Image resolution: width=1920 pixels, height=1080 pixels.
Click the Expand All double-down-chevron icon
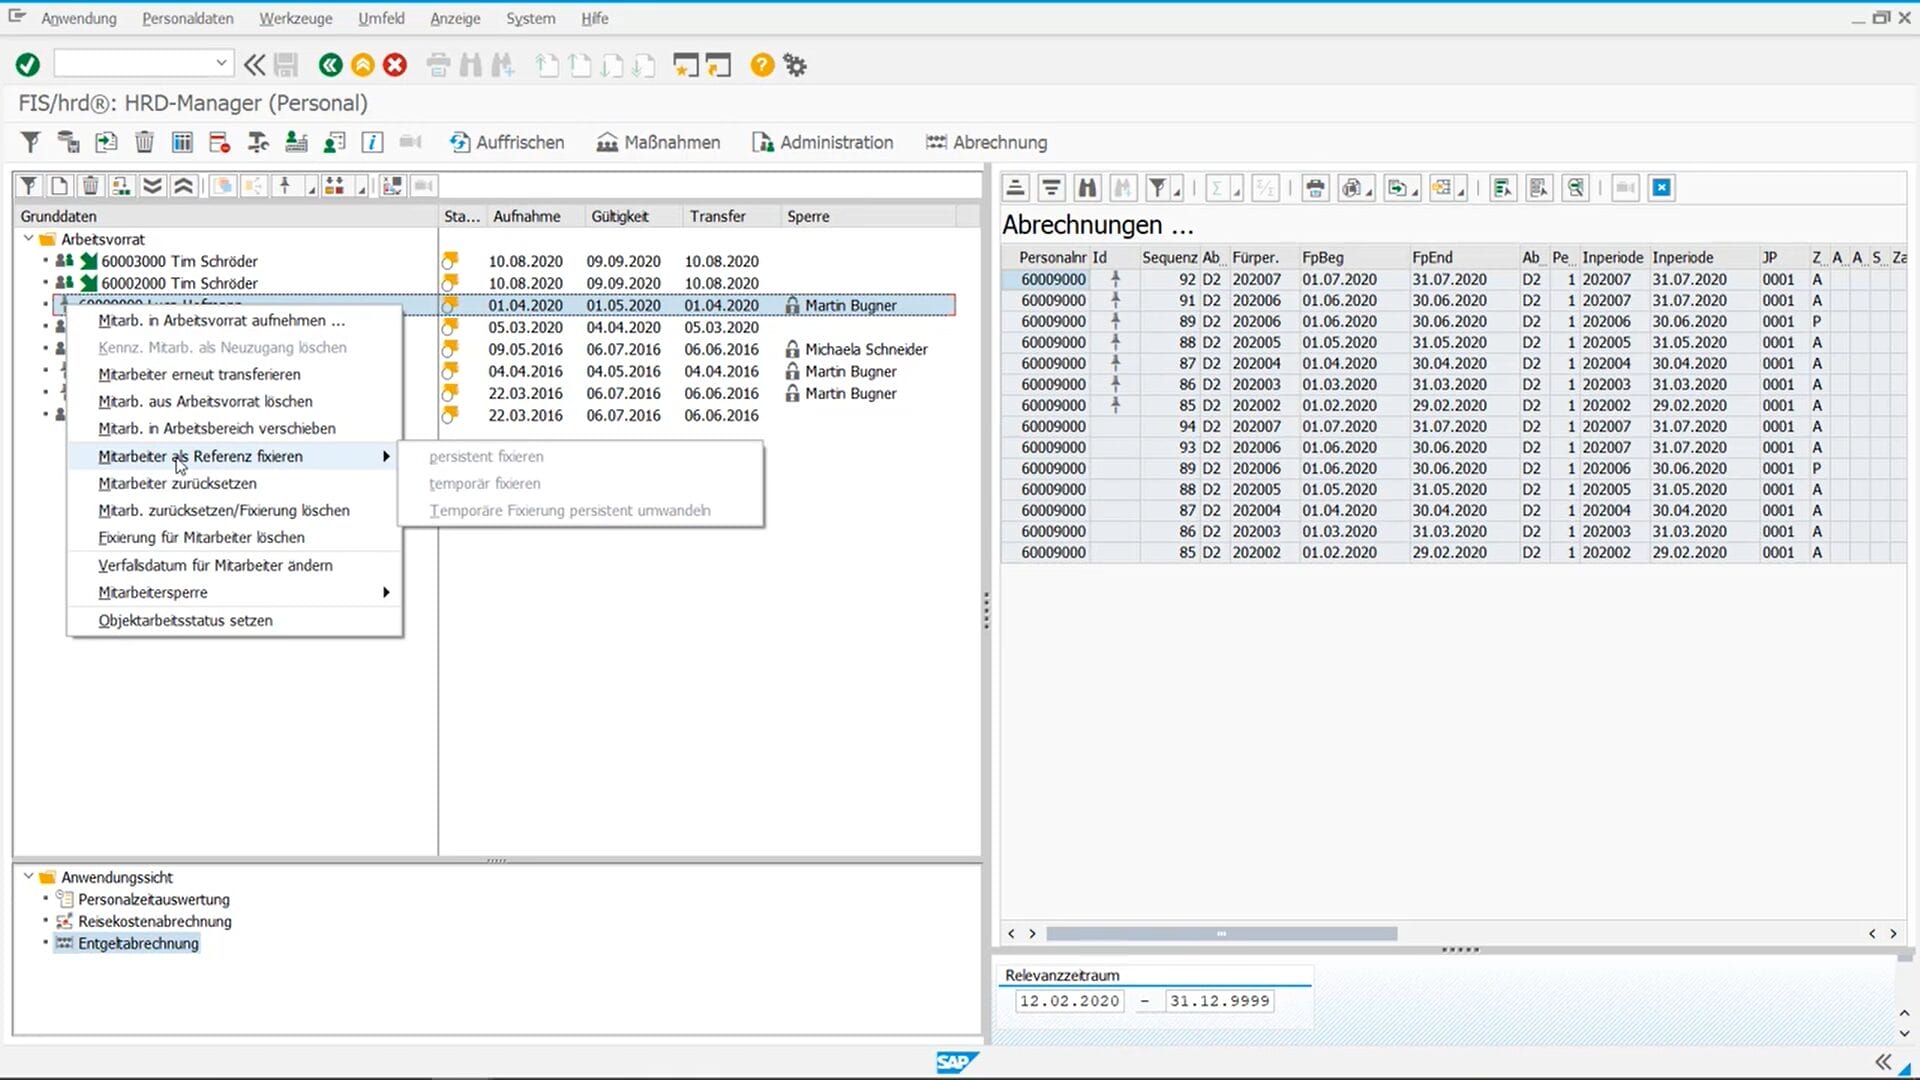tap(152, 186)
